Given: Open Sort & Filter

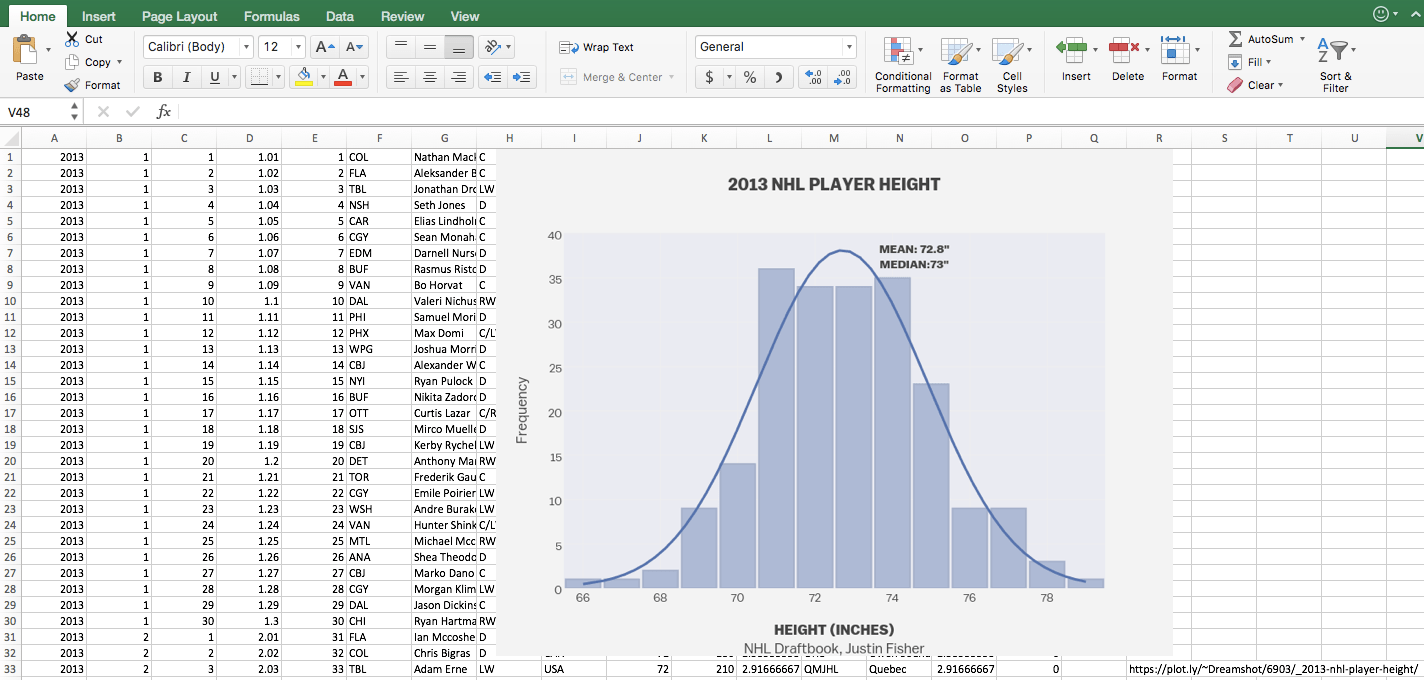Looking at the screenshot, I should pos(1335,66).
